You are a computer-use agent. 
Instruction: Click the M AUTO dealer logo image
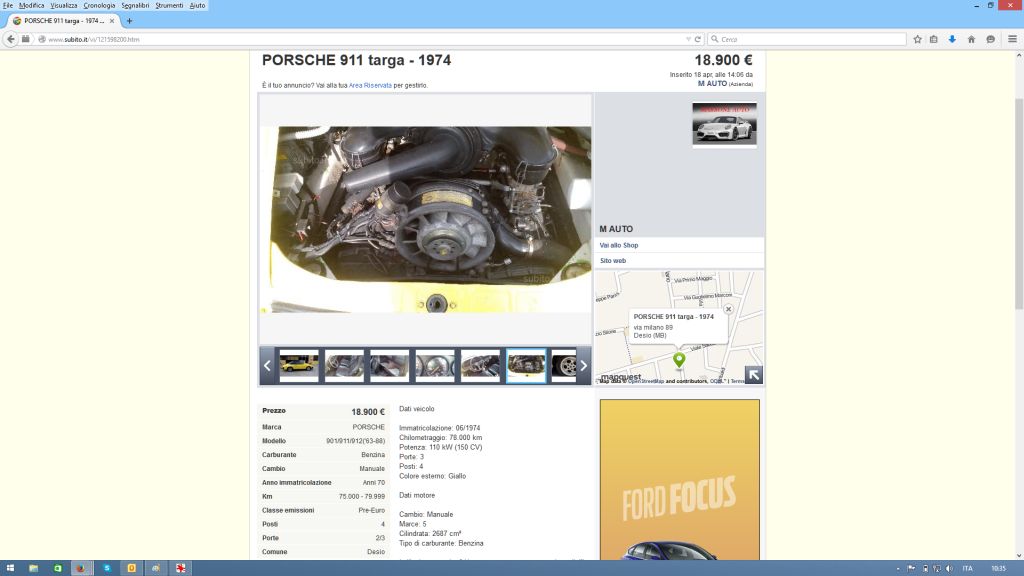(x=724, y=124)
